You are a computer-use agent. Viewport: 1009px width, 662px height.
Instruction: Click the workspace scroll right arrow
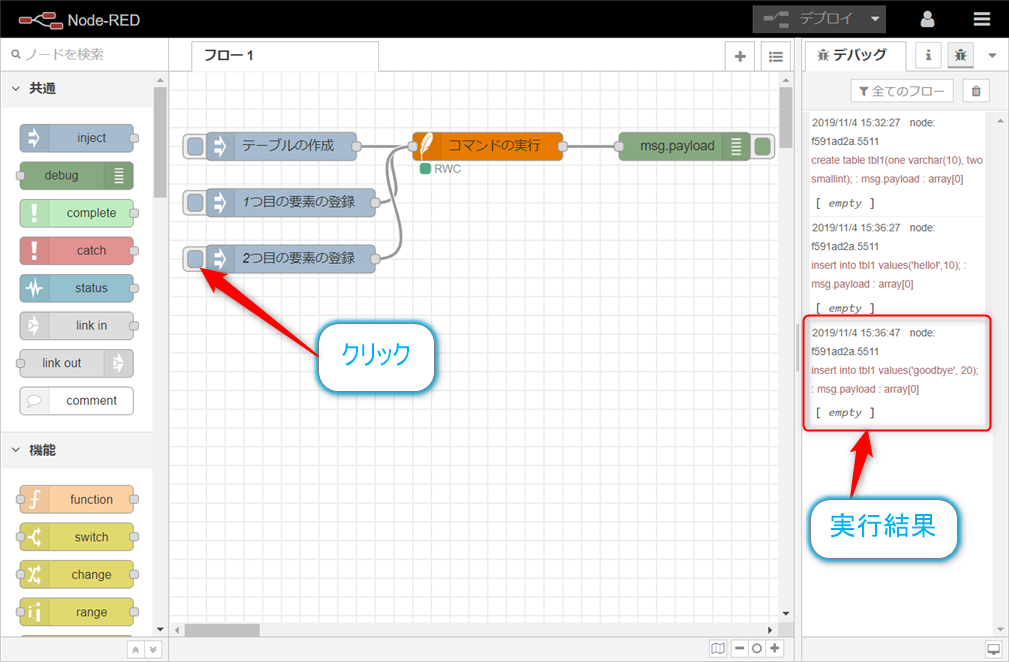[770, 630]
